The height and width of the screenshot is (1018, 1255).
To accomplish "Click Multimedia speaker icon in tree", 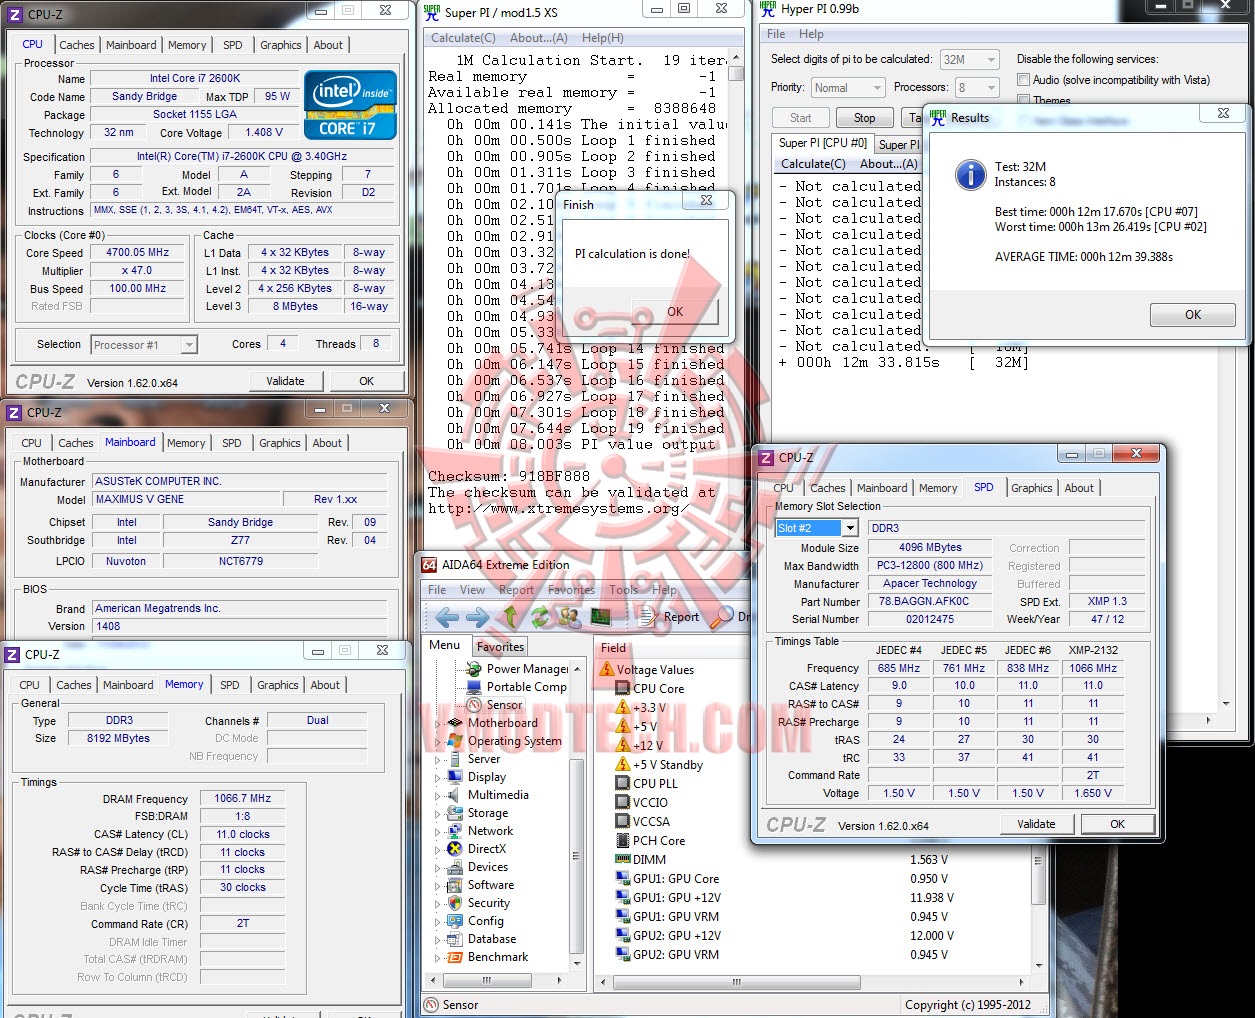I will 456,795.
